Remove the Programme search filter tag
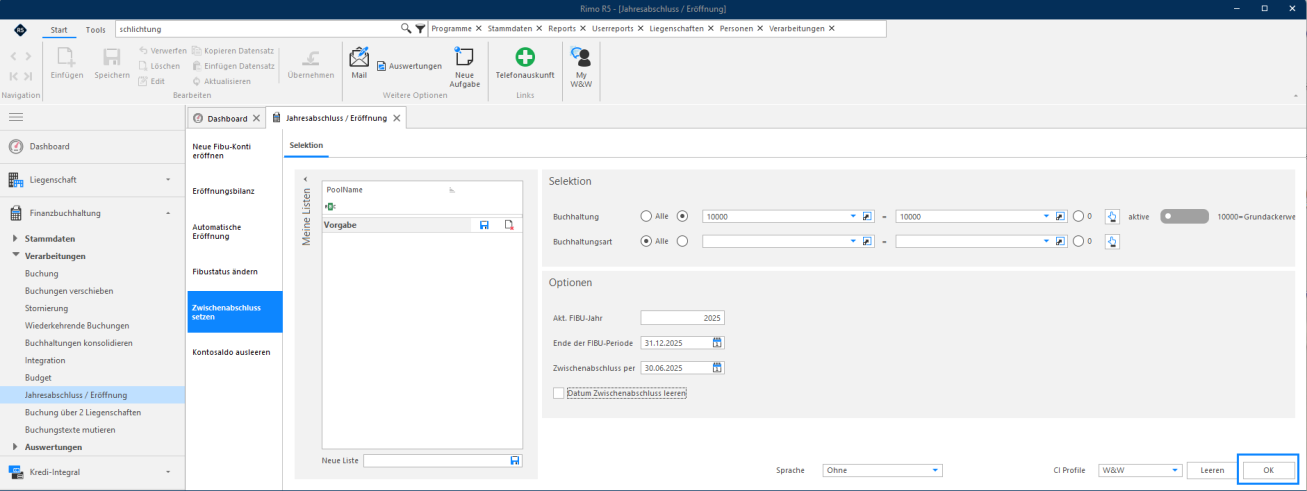 (478, 29)
